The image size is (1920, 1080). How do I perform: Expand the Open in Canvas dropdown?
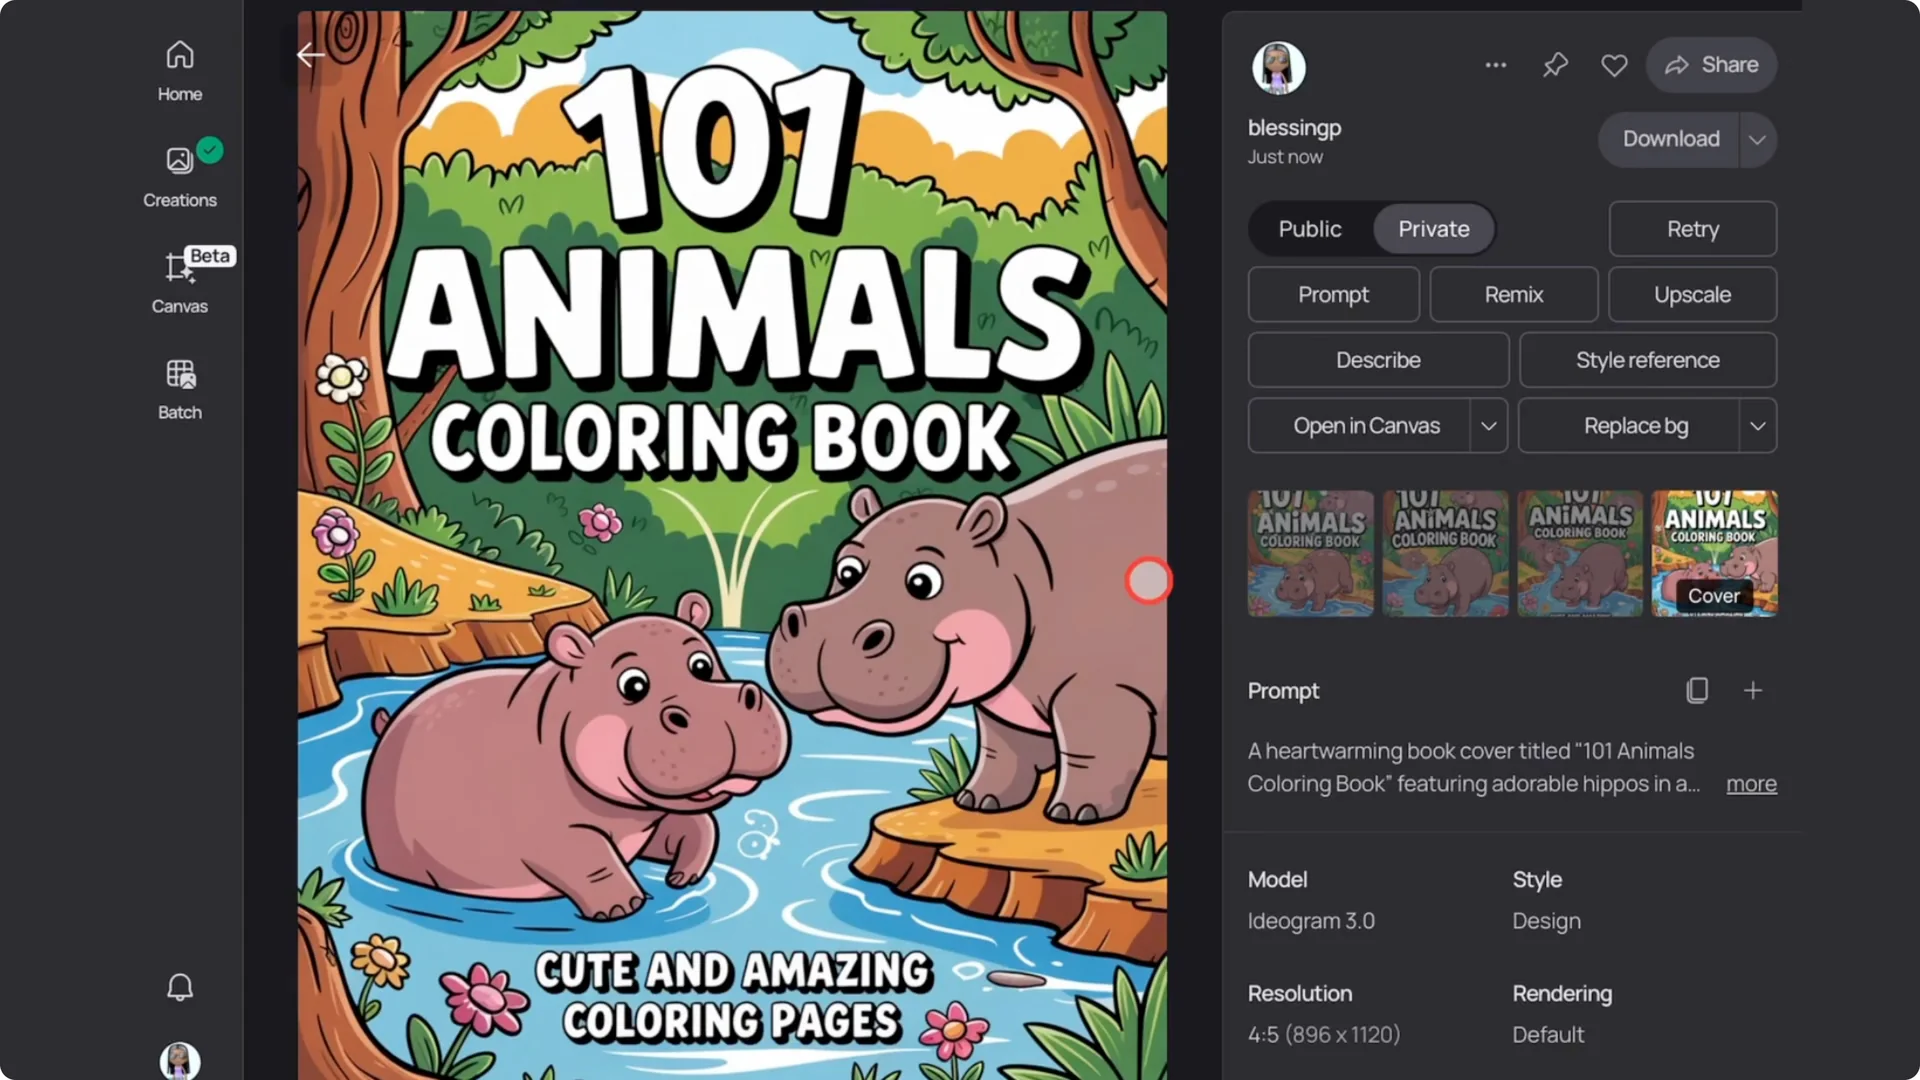(1488, 425)
